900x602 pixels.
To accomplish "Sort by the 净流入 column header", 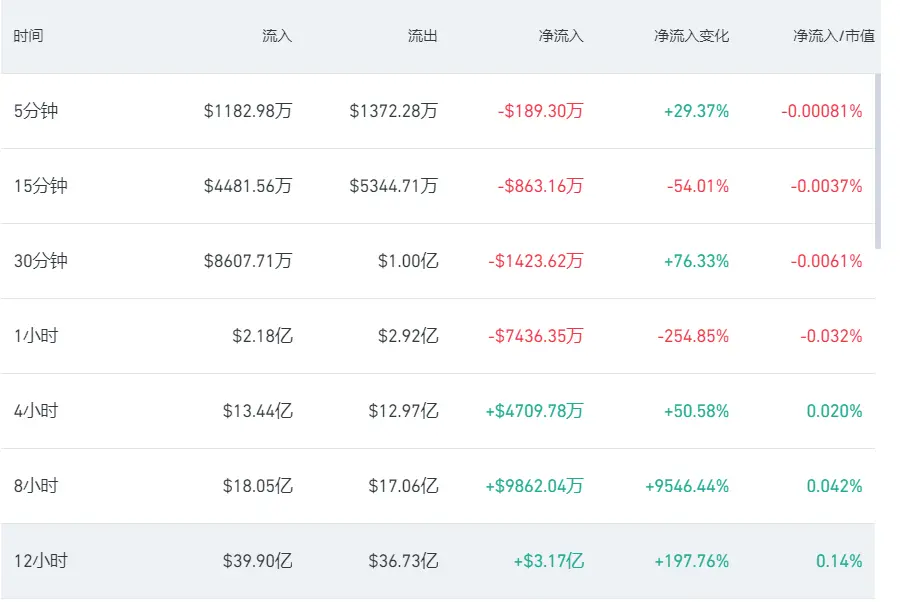I will coord(561,36).
